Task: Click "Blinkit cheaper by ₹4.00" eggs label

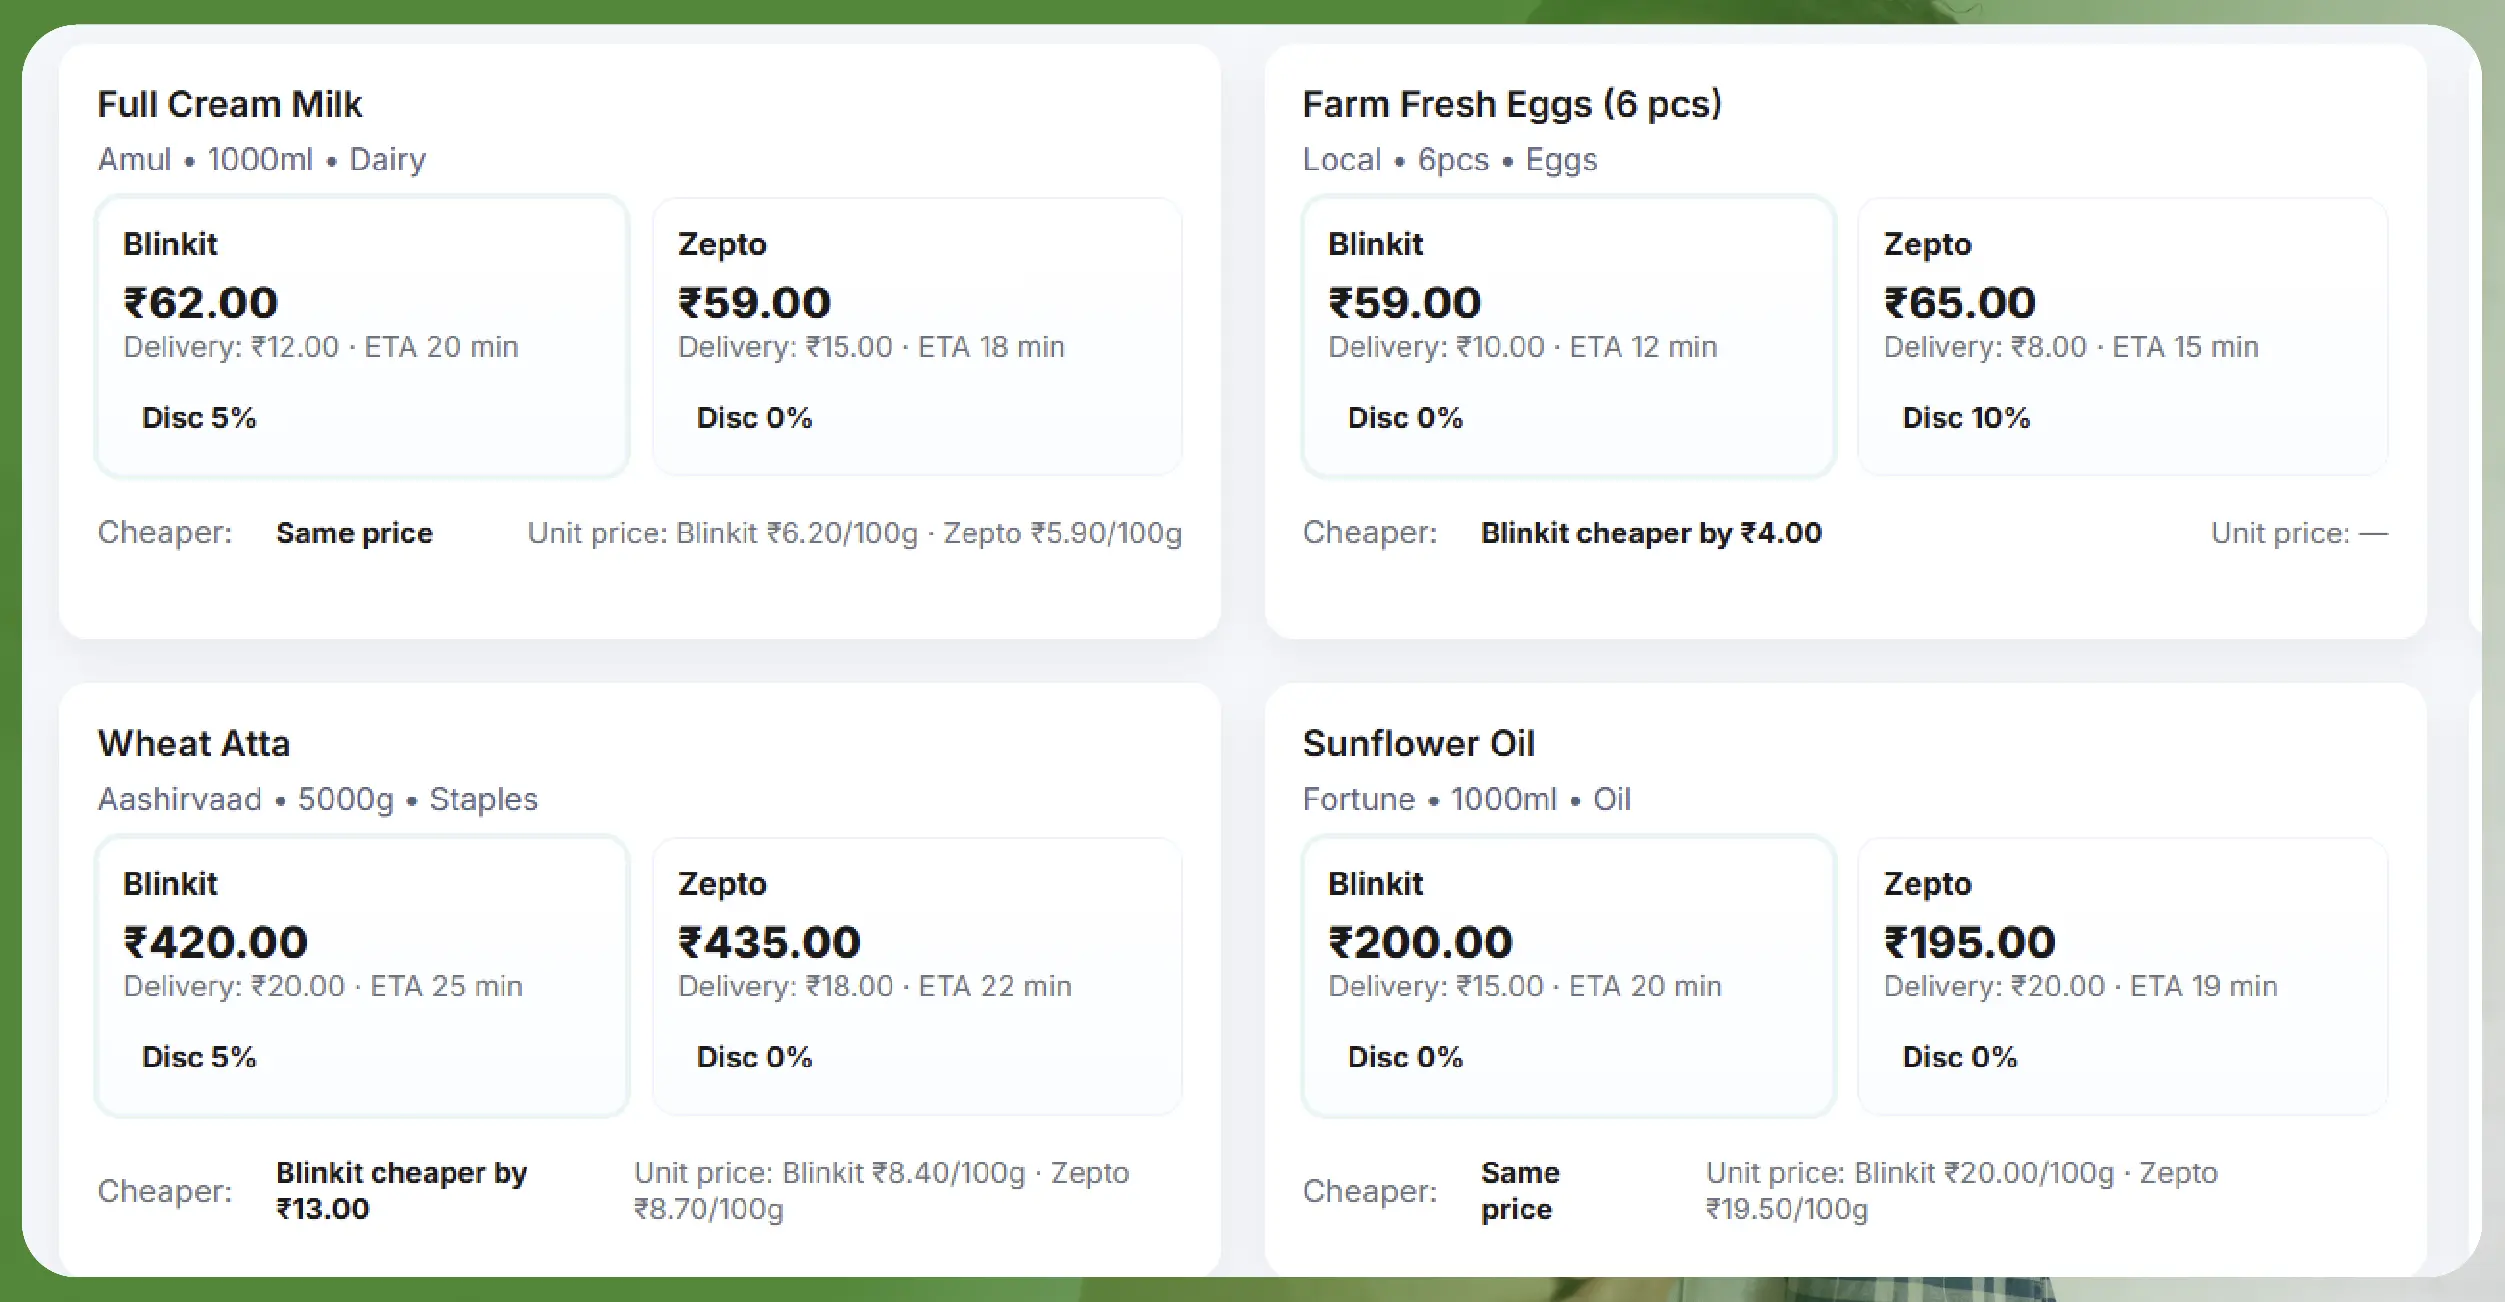Action: coord(1651,533)
